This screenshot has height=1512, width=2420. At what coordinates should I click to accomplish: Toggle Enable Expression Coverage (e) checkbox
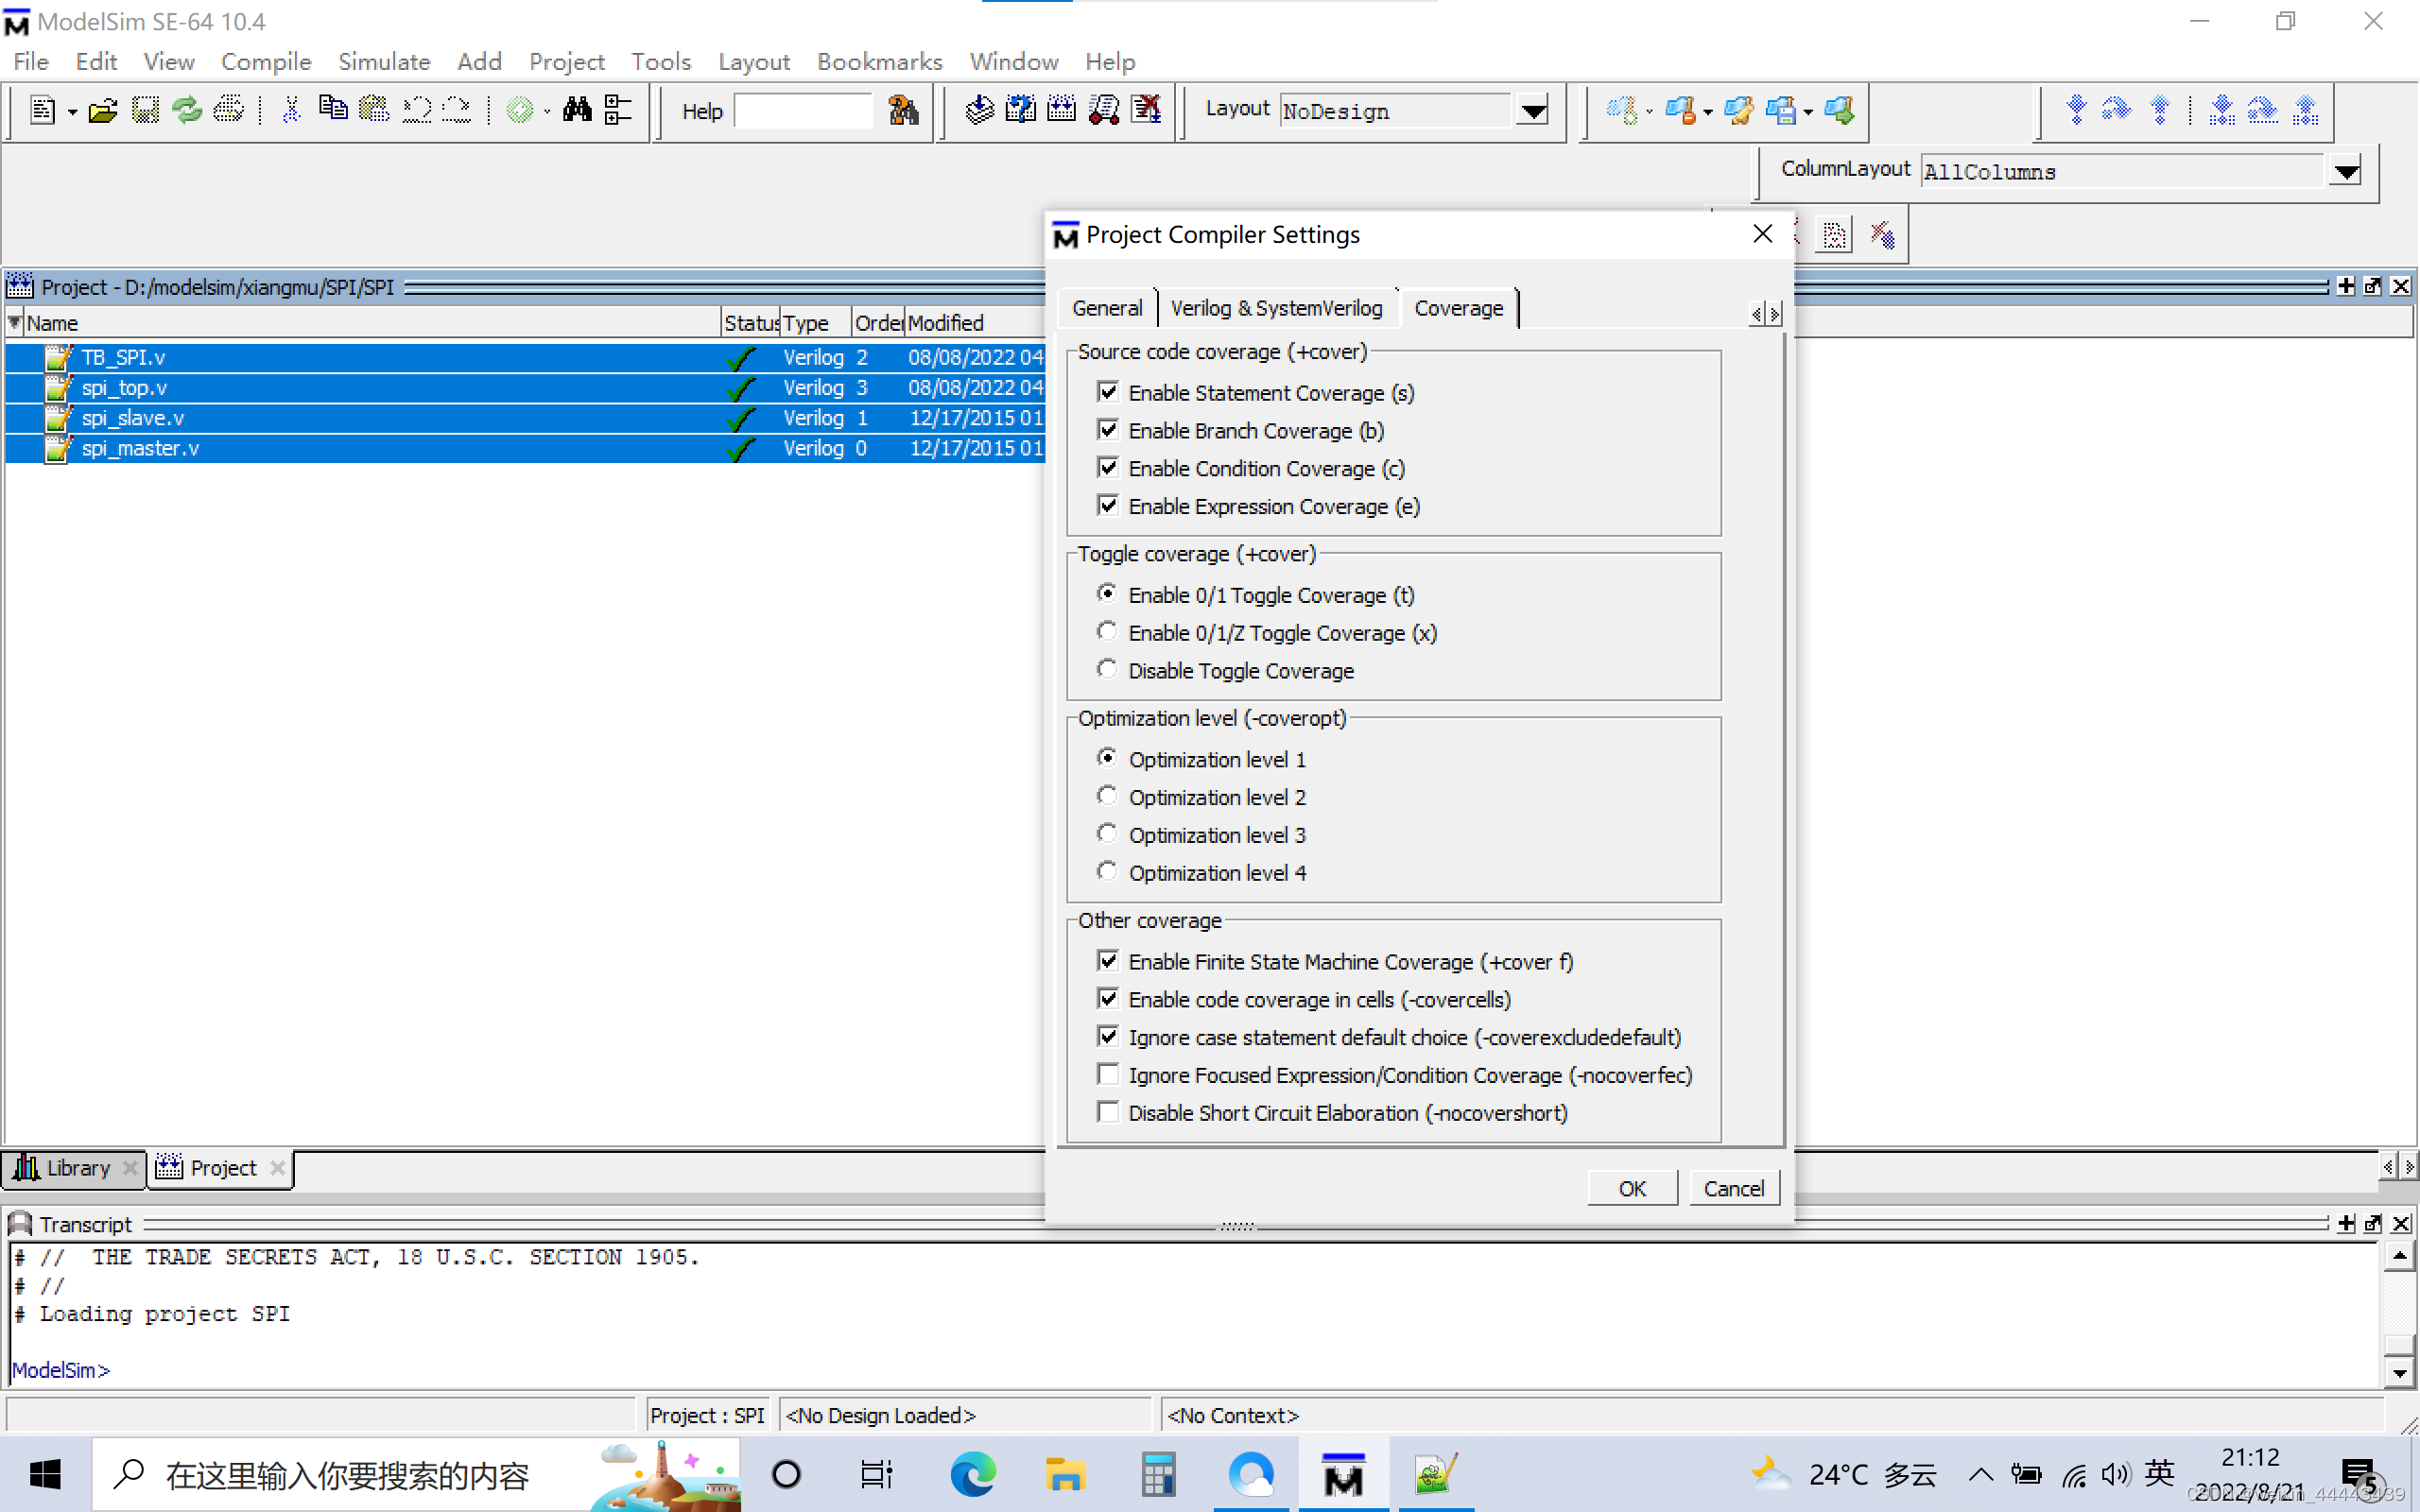(1107, 505)
